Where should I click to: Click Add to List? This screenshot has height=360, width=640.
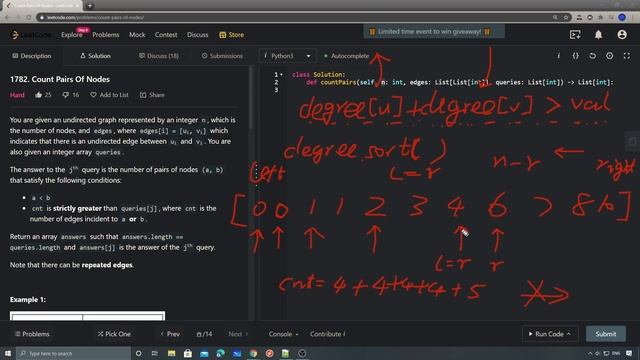coord(109,95)
